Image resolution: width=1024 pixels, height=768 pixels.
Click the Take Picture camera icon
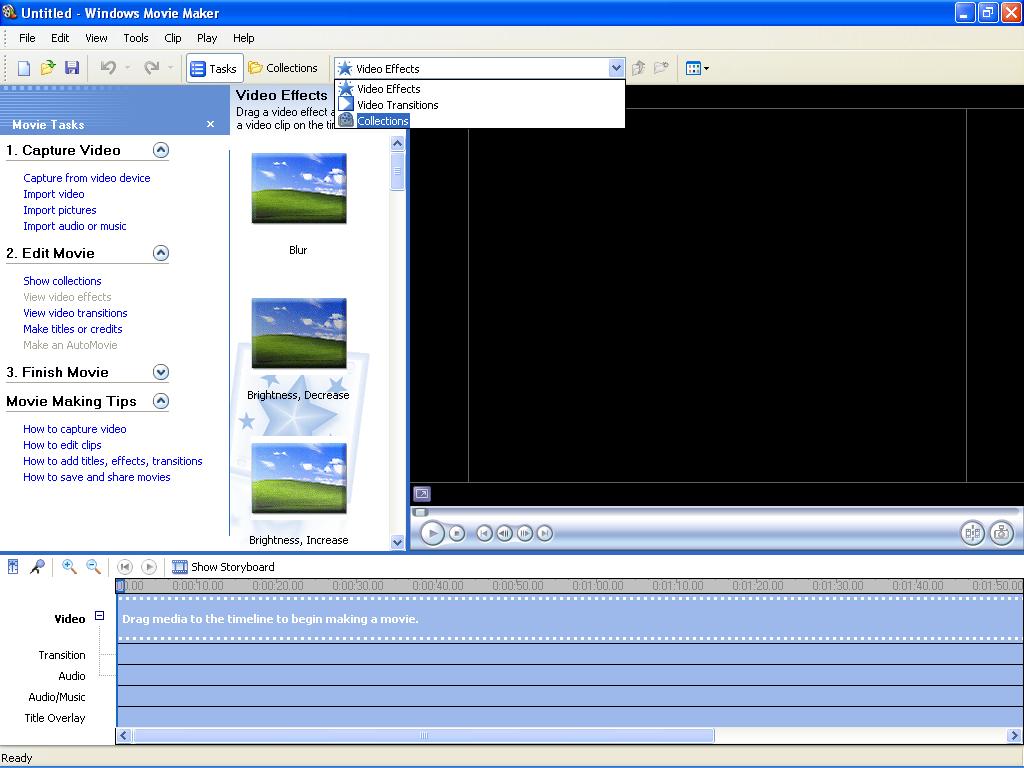(1001, 533)
